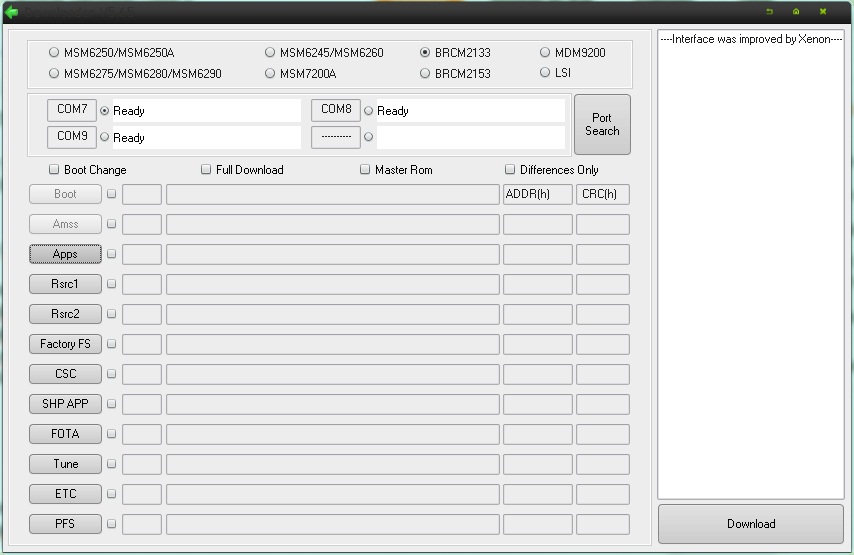The image size is (854, 555).
Task: Click the CSC file button
Action: coord(65,374)
